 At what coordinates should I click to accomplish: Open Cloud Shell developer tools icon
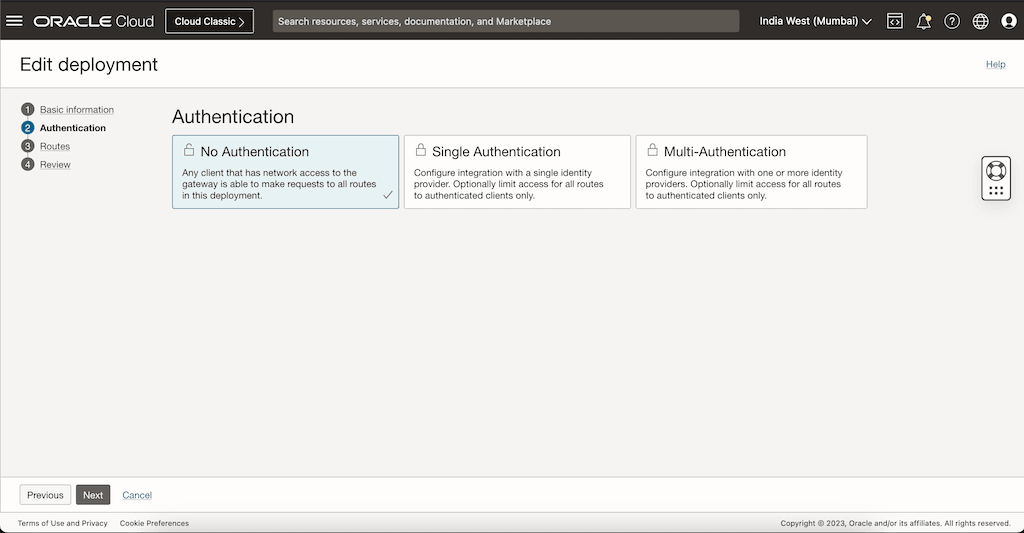895,21
